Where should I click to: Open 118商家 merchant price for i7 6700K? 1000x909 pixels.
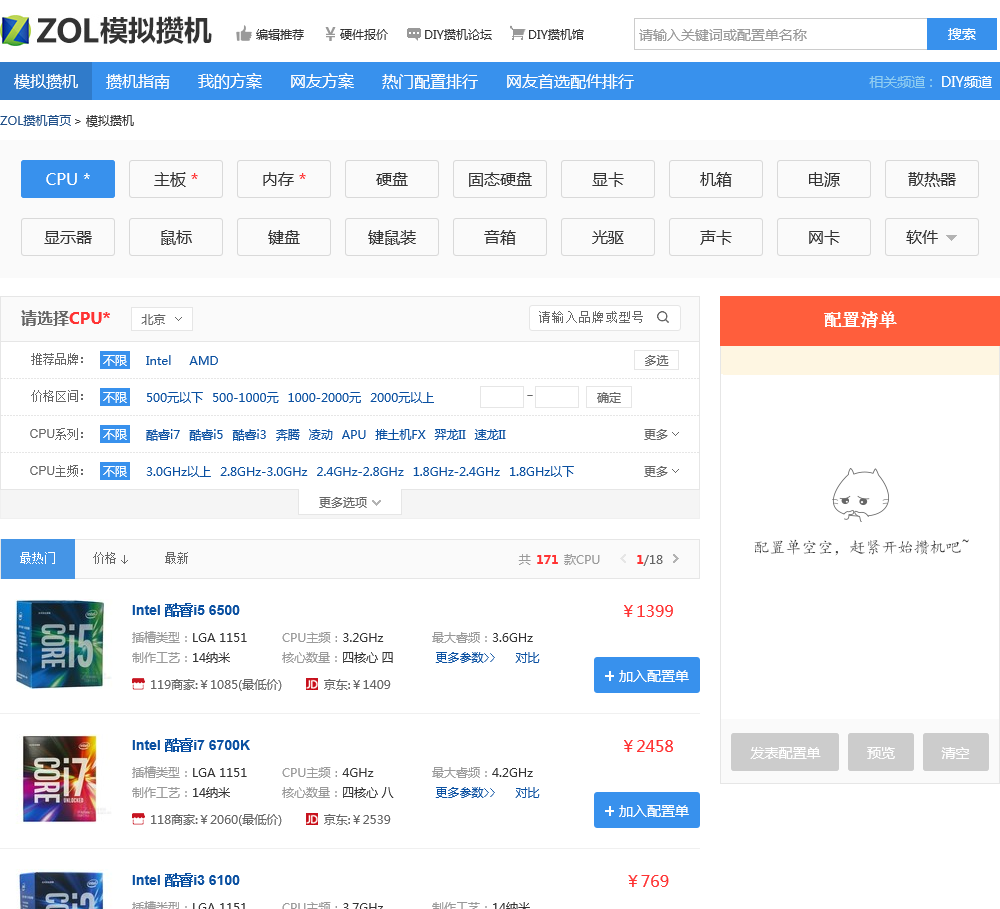click(207, 820)
